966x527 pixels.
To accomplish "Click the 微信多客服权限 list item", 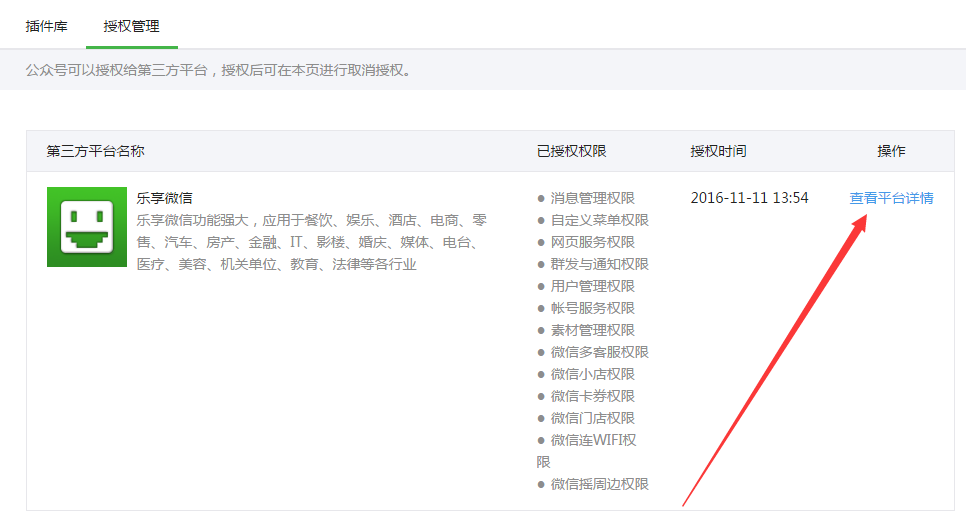I will 599,352.
